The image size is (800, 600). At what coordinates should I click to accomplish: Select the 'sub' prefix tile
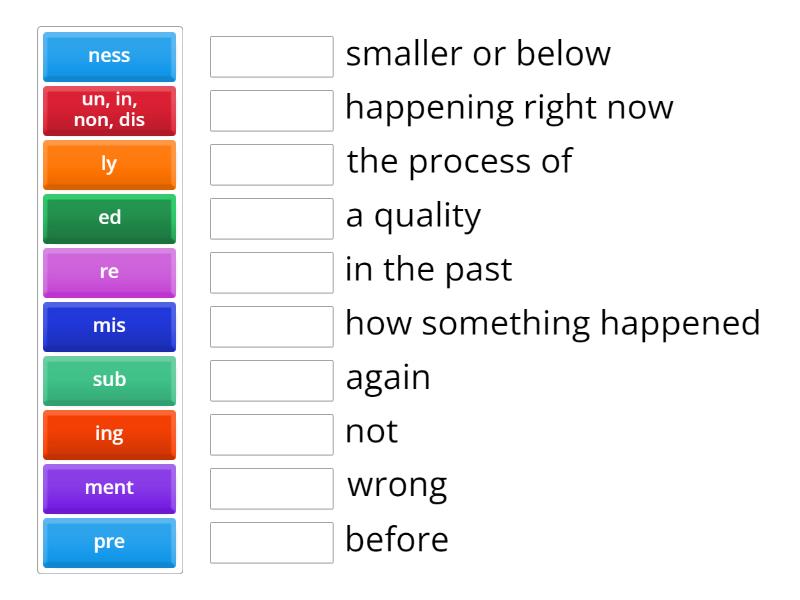[x=110, y=380]
